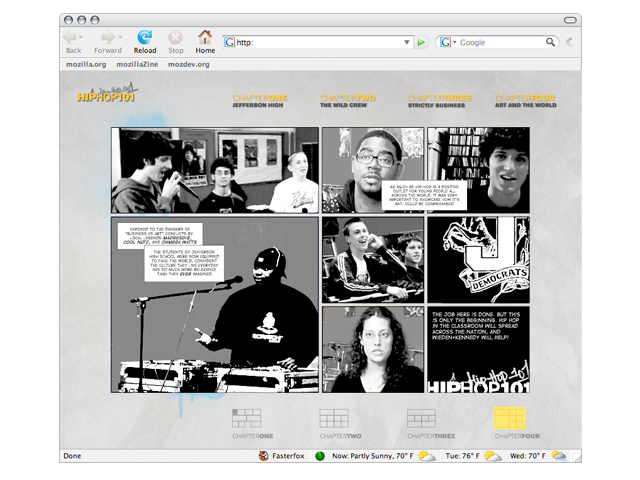Click the toolbar toggle pill button
This screenshot has width=640, height=480.
tap(570, 20)
